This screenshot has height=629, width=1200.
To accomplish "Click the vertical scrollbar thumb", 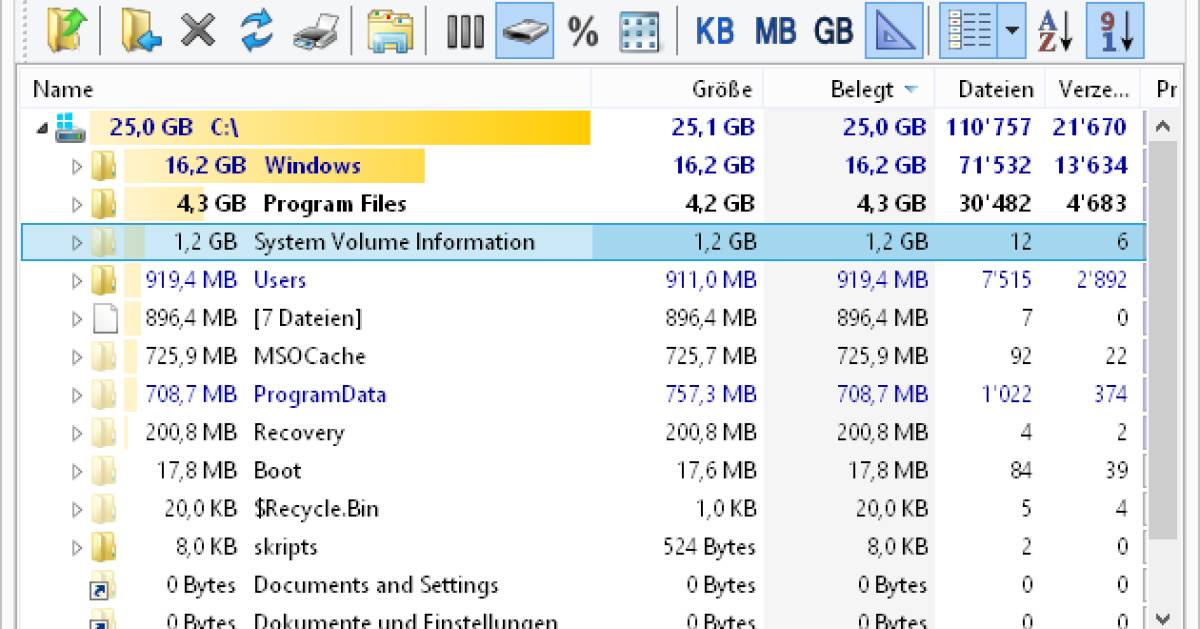I will (1163, 340).
